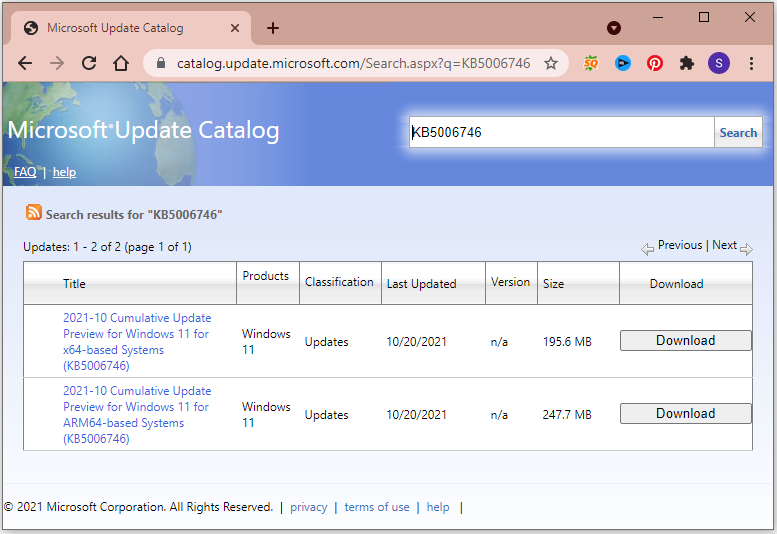Download the 195.6 MB x64 update
This screenshot has height=534, width=777.
coord(686,341)
